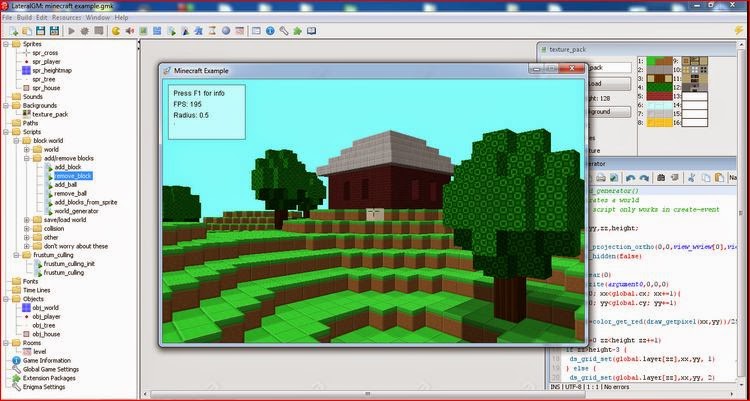Viewport: 750px width, 401px height.
Task: Open the File menu
Action: (x=7, y=17)
